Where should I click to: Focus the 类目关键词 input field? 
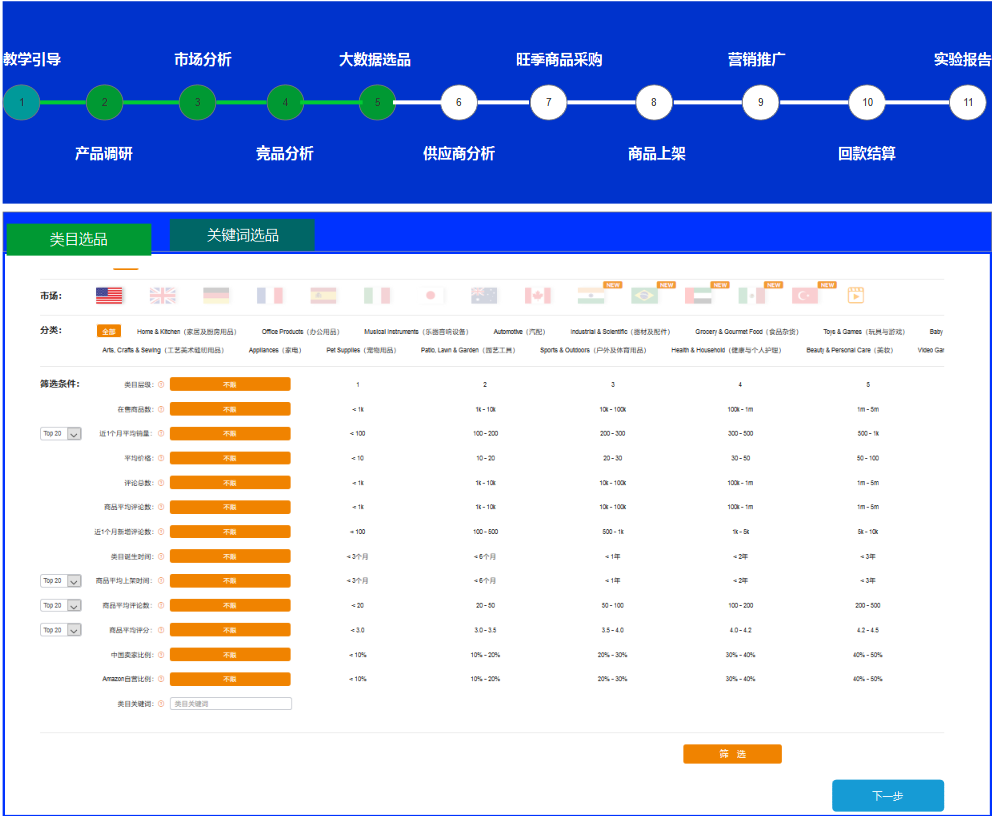pos(231,704)
